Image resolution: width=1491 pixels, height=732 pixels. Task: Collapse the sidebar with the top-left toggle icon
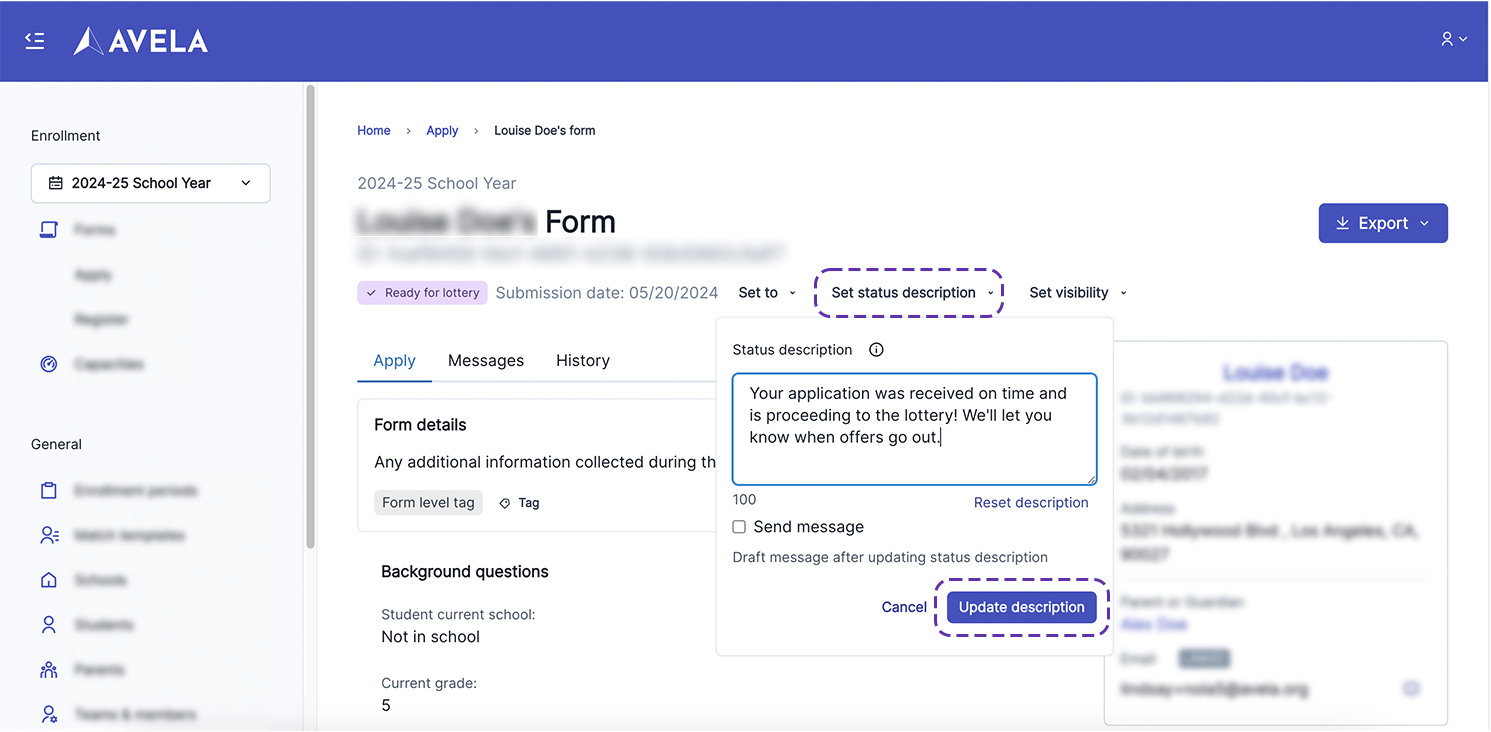click(35, 41)
